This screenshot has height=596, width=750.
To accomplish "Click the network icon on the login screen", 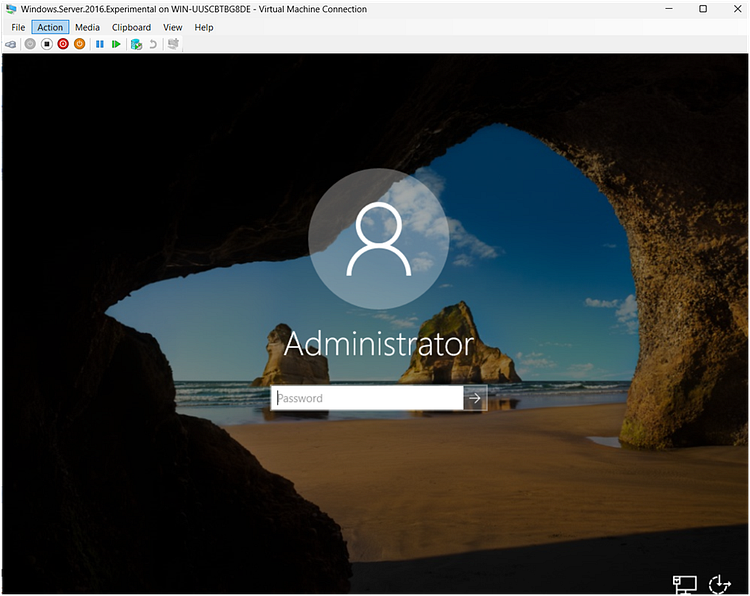I will (x=684, y=585).
